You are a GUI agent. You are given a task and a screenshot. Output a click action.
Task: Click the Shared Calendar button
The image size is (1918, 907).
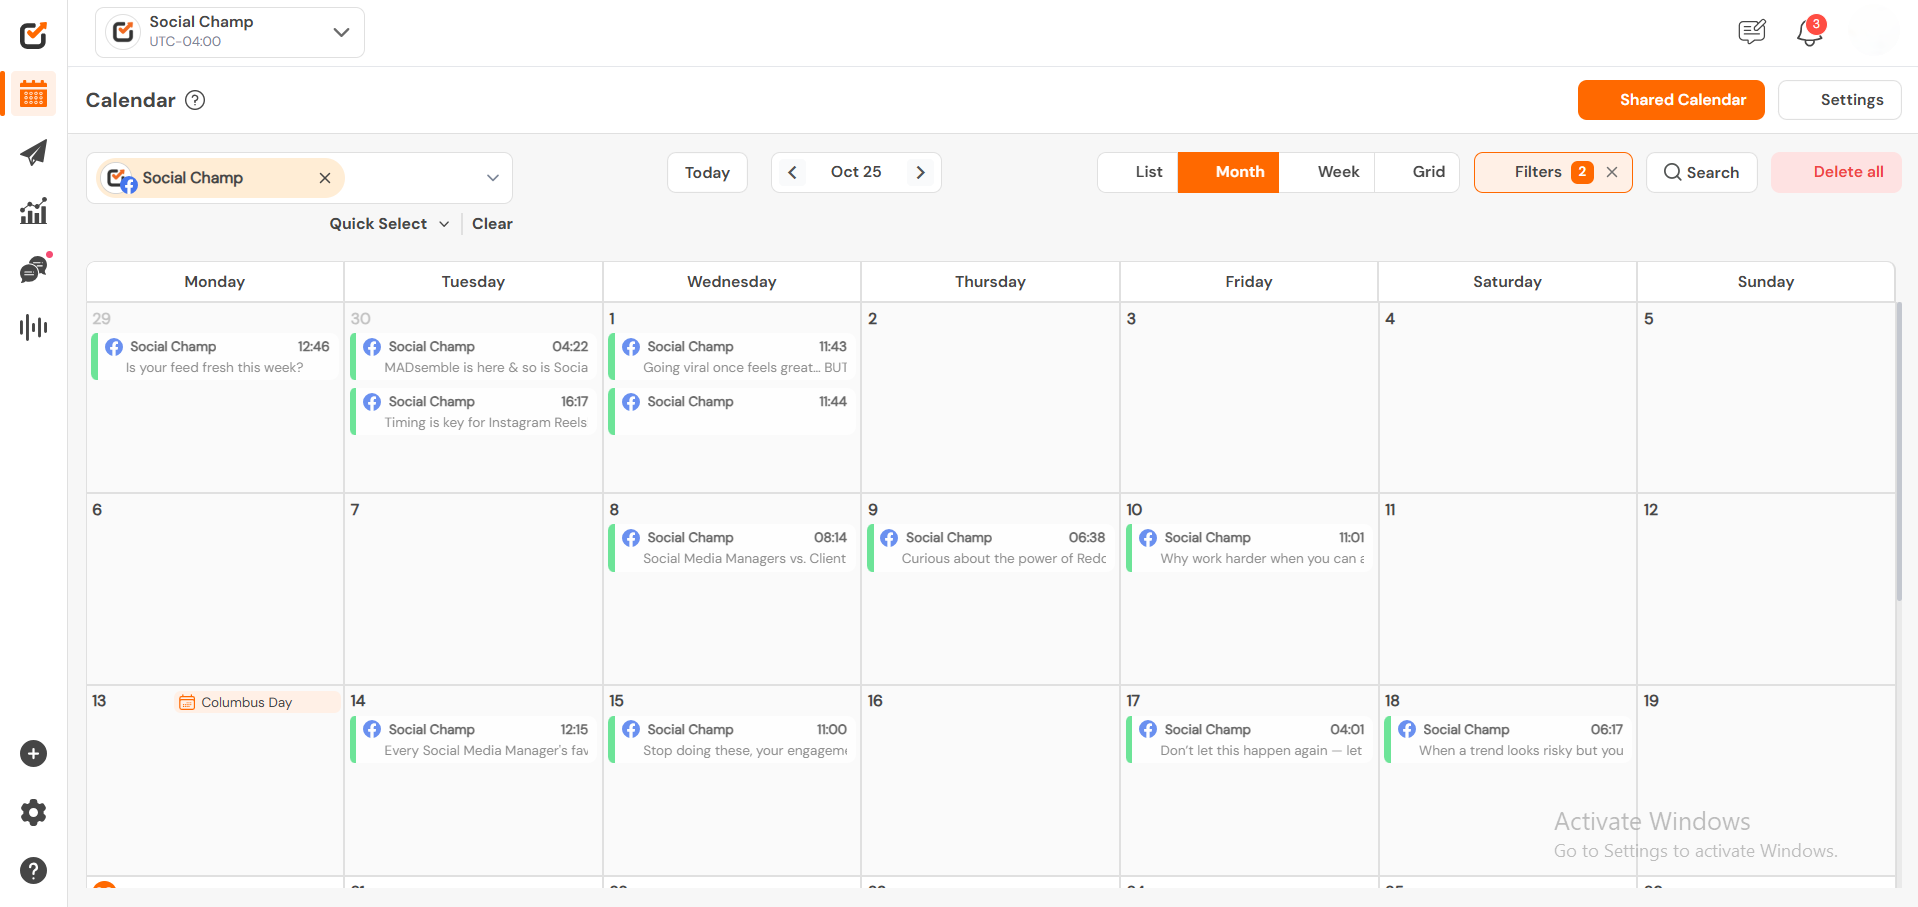point(1670,100)
